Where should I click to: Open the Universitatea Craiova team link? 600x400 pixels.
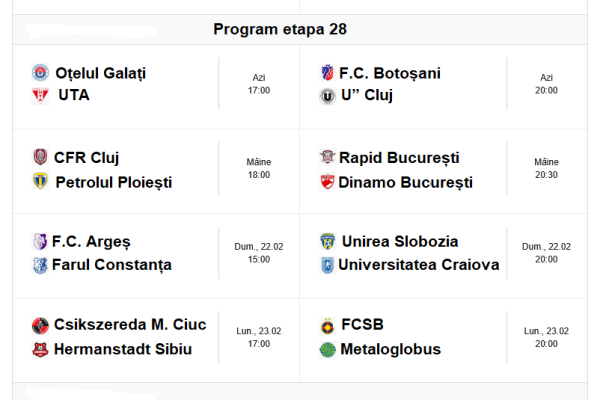[418, 265]
